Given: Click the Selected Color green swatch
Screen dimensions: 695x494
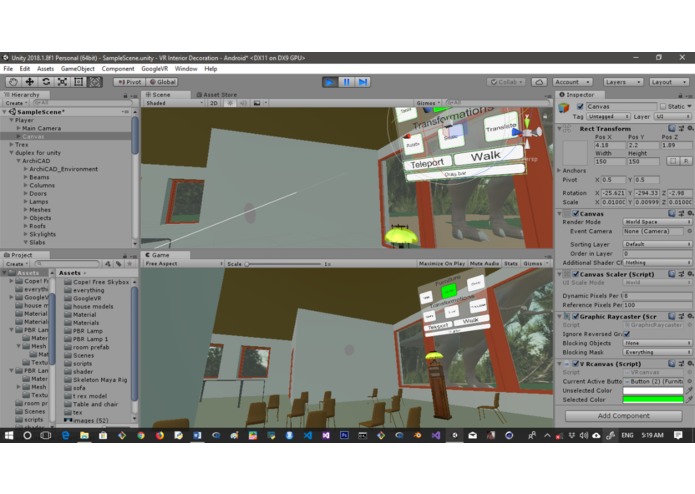Looking at the screenshot, I should coord(653,400).
